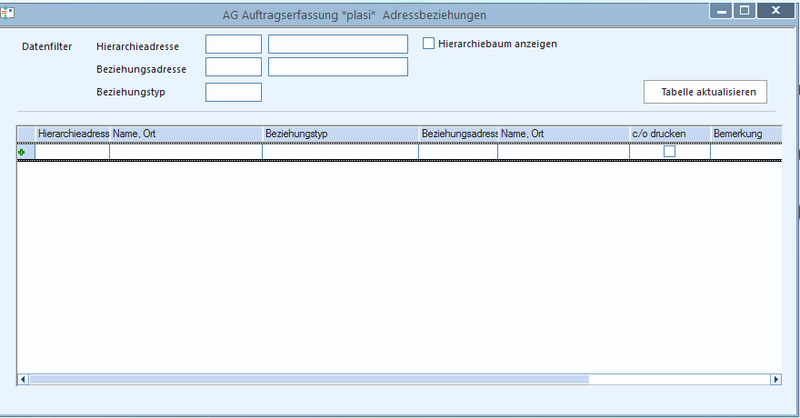The height and width of the screenshot is (418, 800).
Task: Sort by Beziehungstyp column header
Action: point(340,134)
